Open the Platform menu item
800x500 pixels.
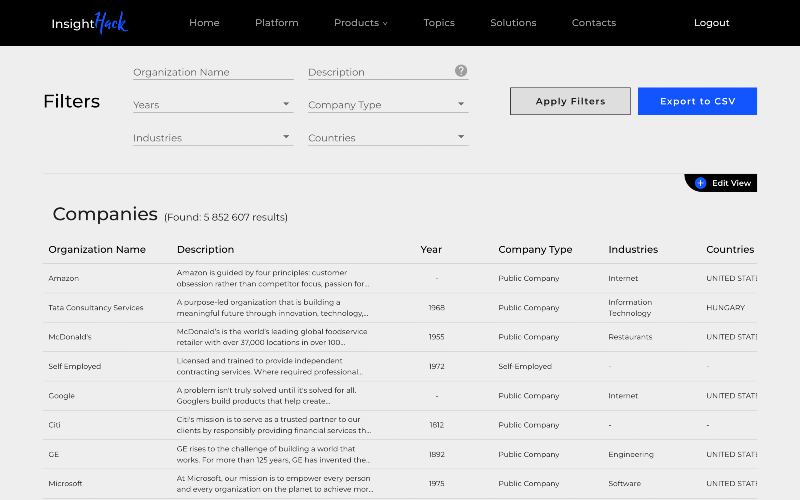pyautogui.click(x=276, y=23)
